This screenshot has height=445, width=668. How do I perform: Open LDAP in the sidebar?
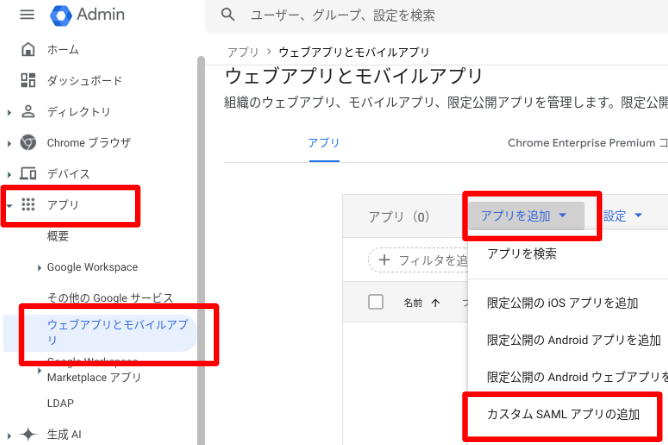click(x=60, y=403)
